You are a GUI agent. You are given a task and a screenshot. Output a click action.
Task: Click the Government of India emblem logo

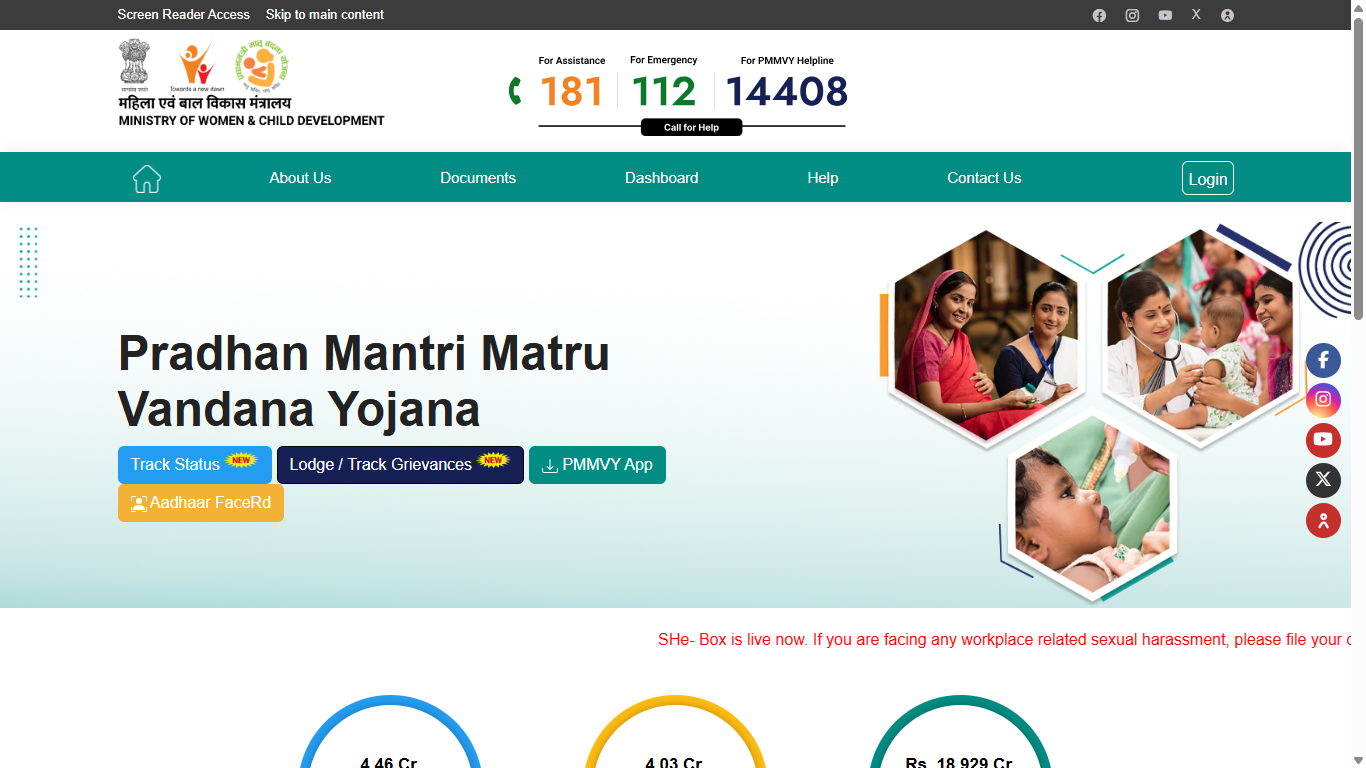pyautogui.click(x=133, y=63)
